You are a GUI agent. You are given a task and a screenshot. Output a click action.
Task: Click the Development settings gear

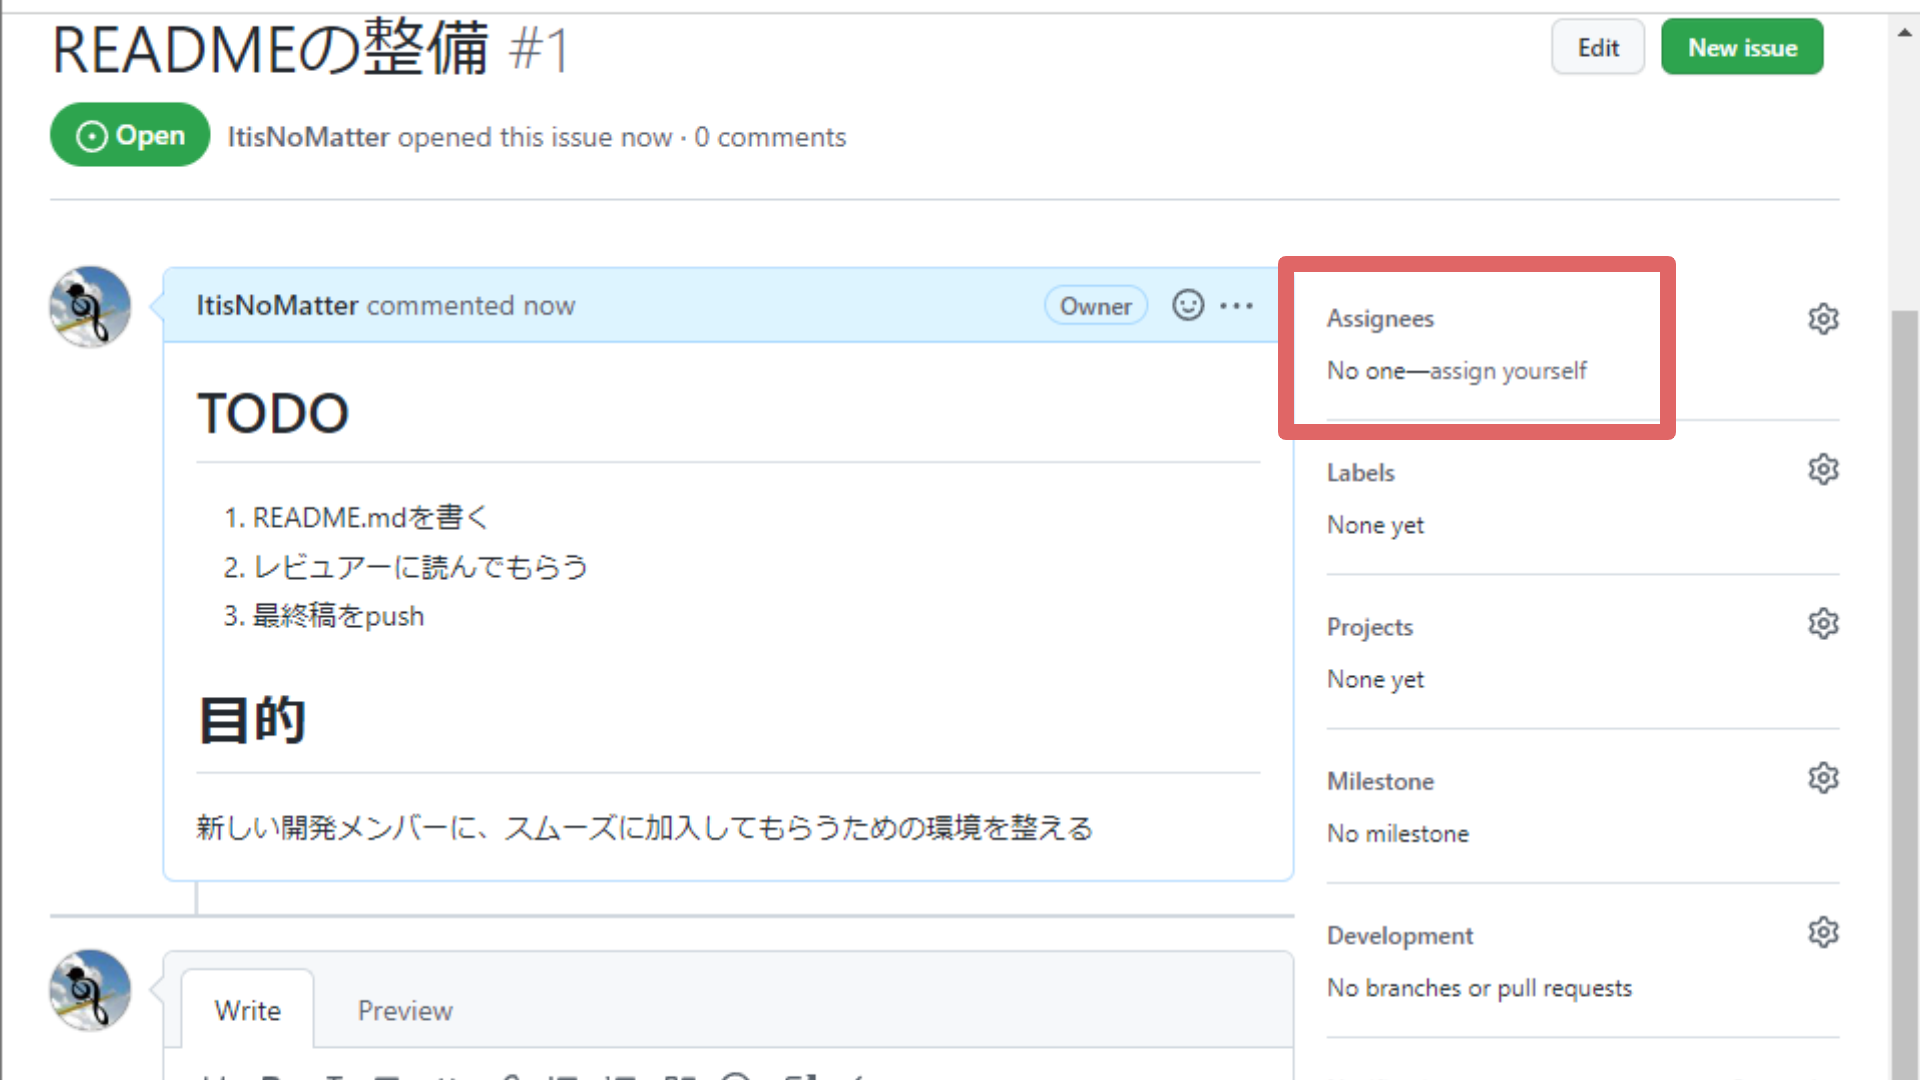coord(1823,931)
